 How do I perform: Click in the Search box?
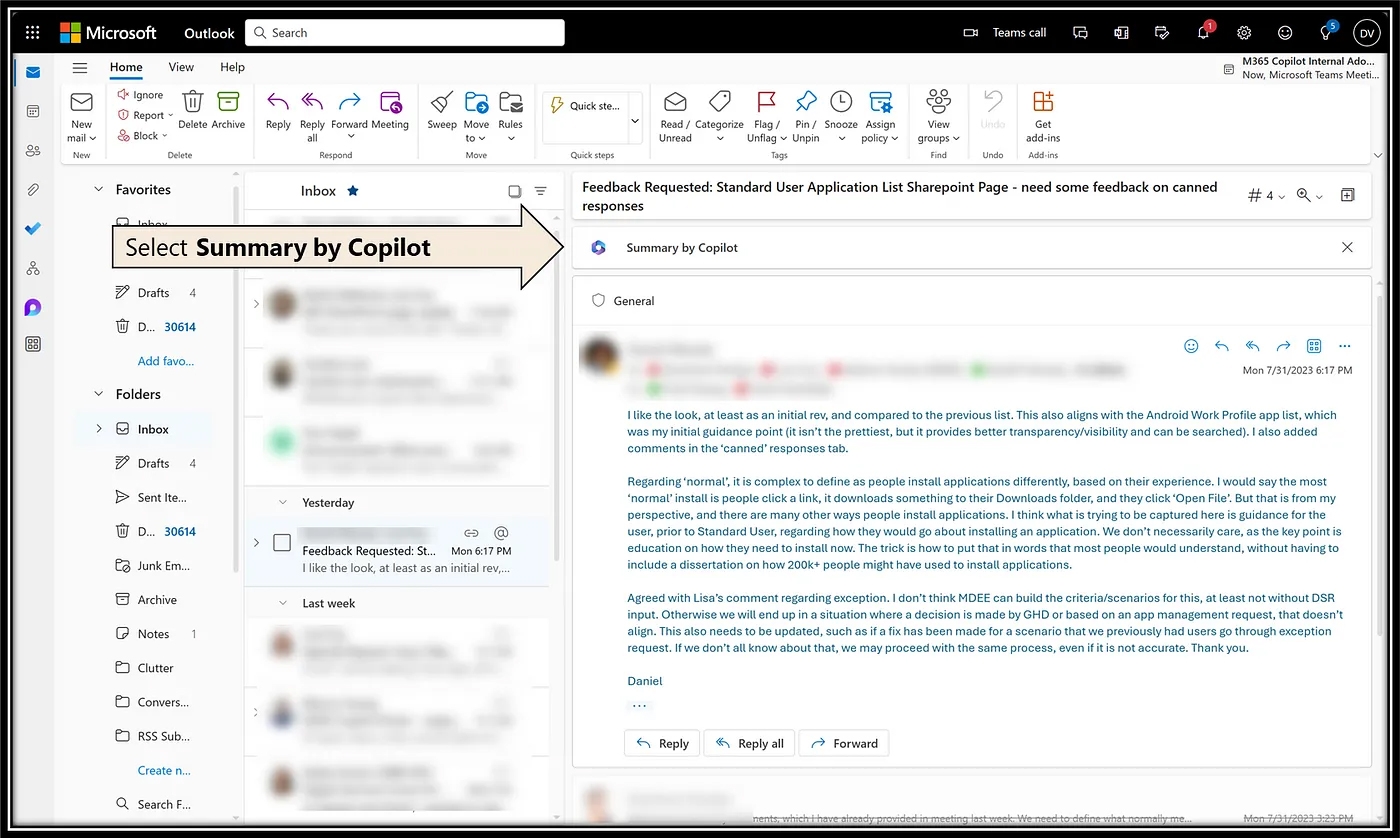(x=405, y=33)
